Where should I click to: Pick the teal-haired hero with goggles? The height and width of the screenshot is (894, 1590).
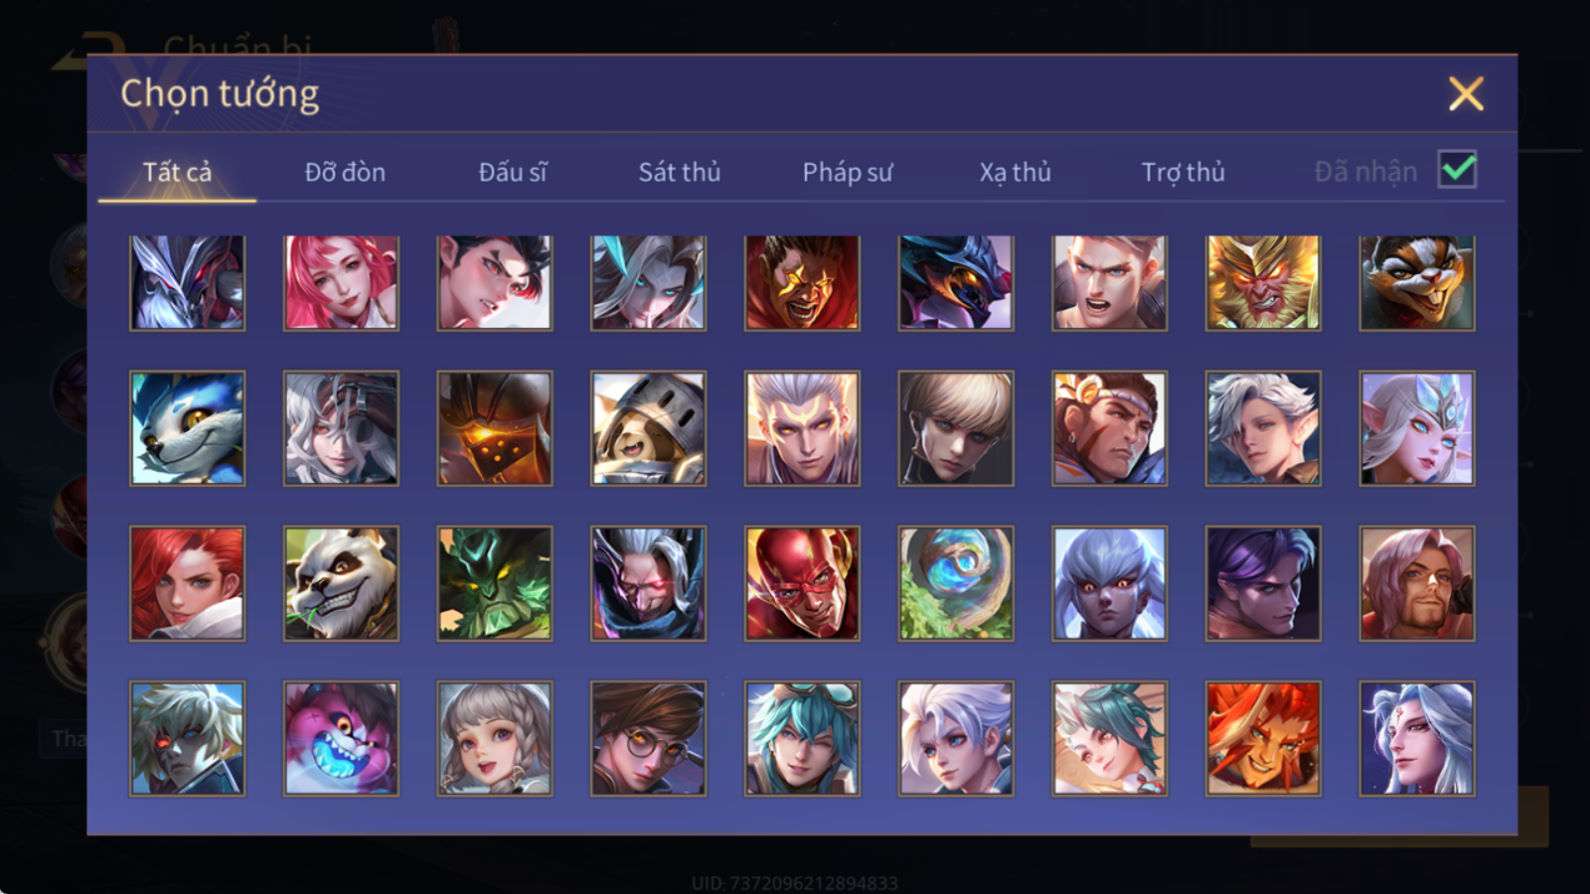[802, 739]
